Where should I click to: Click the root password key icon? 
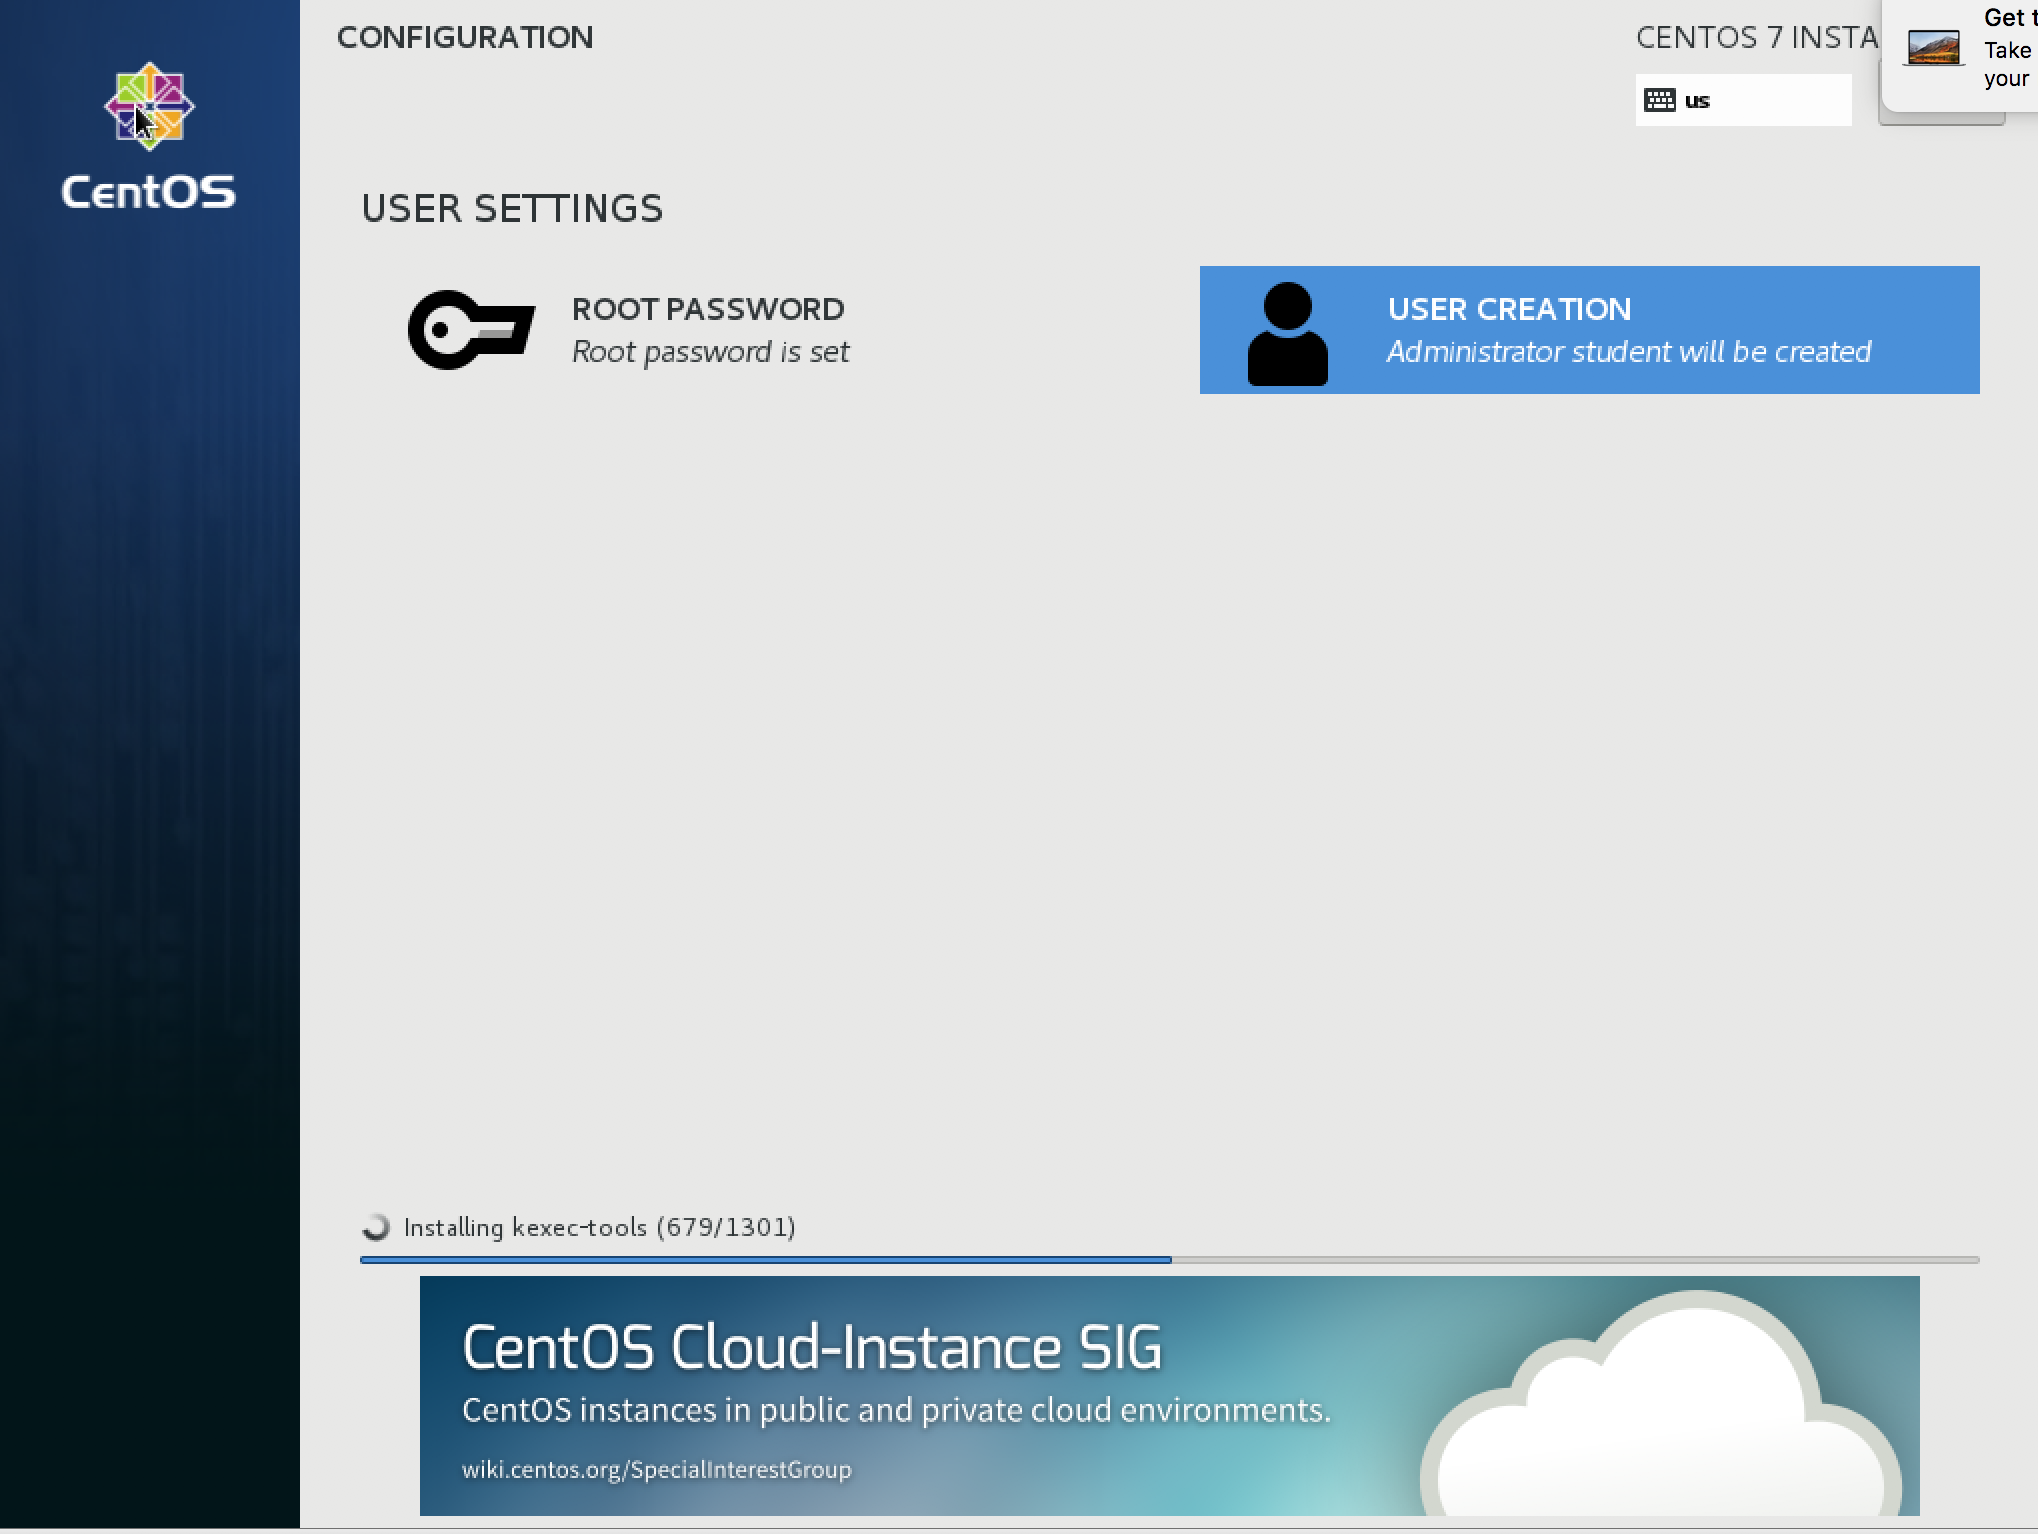[x=471, y=330]
